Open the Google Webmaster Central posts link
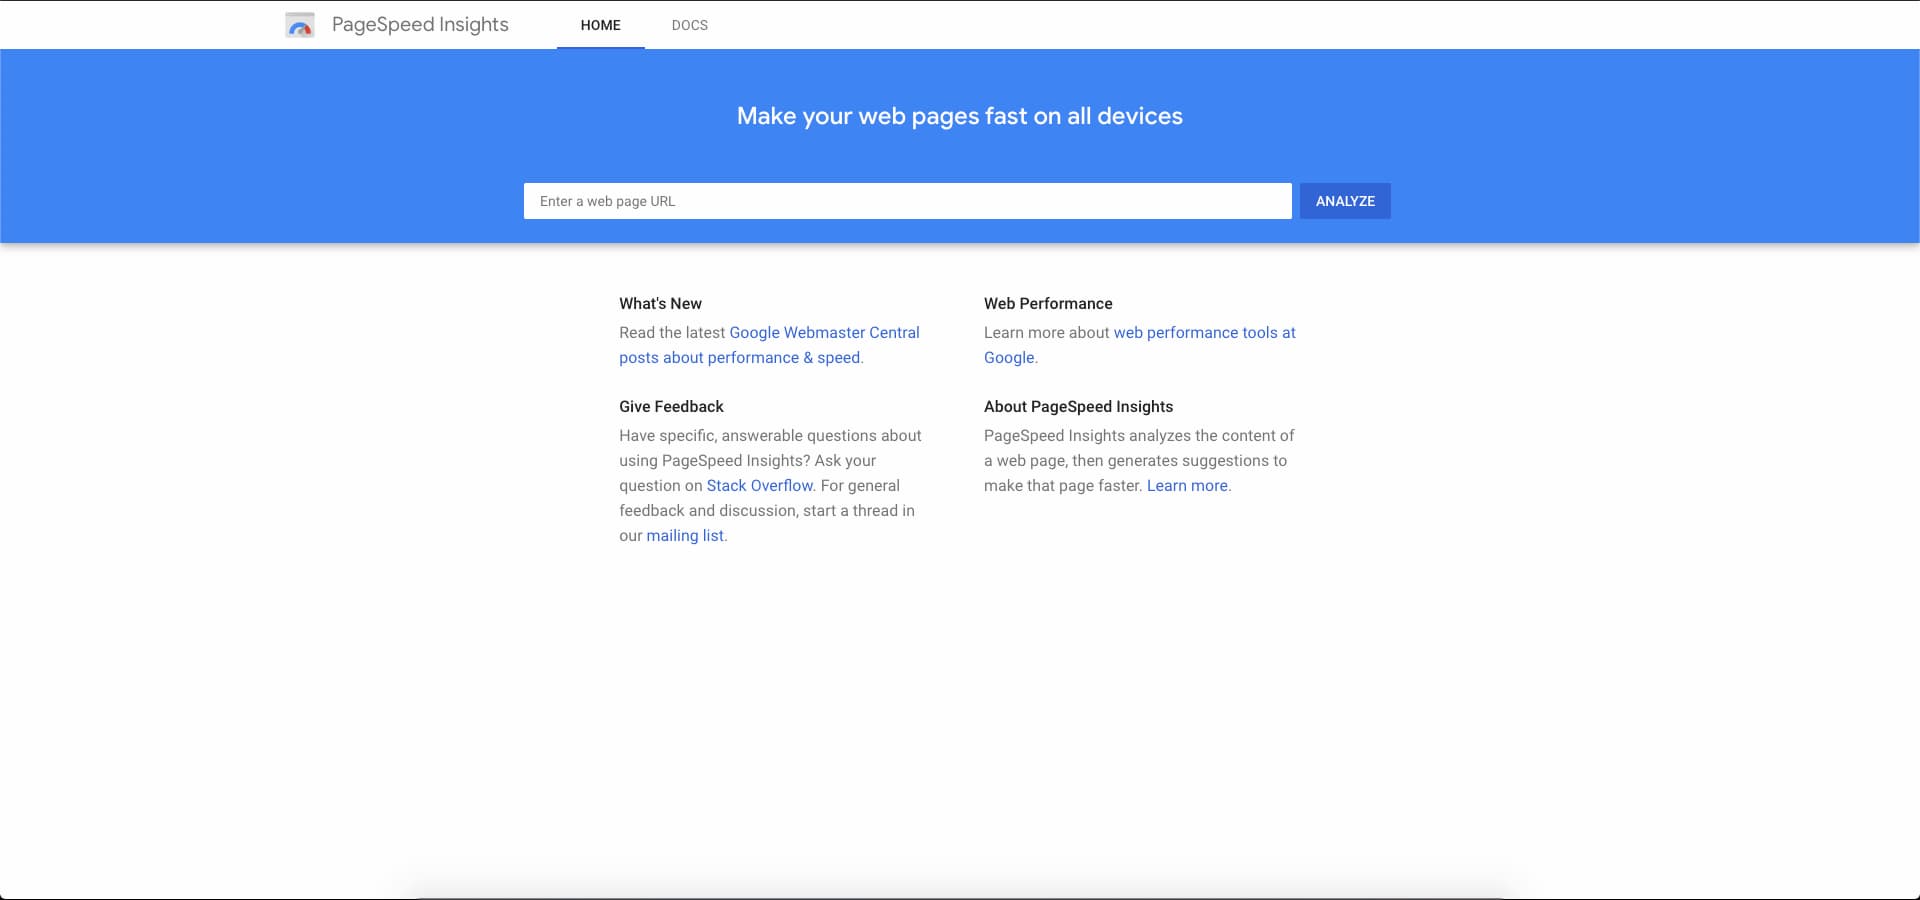The image size is (1920, 900). pos(769,345)
